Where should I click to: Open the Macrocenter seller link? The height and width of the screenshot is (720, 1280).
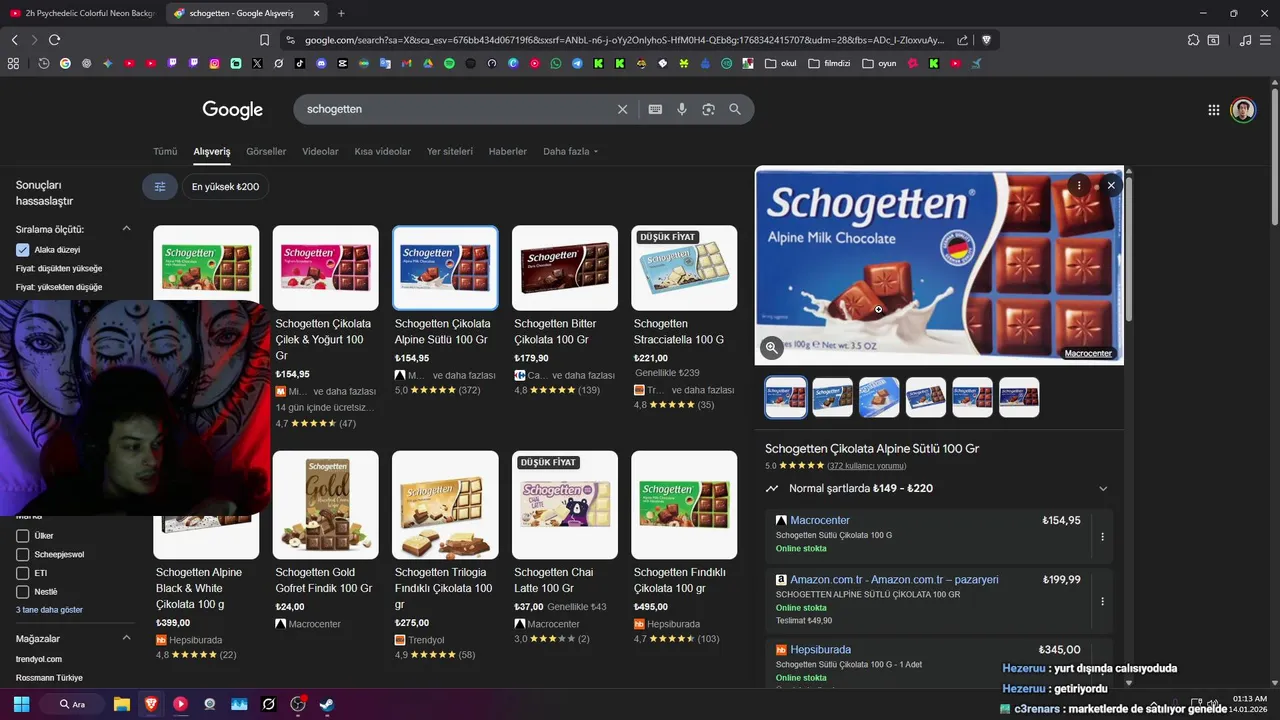coord(819,520)
